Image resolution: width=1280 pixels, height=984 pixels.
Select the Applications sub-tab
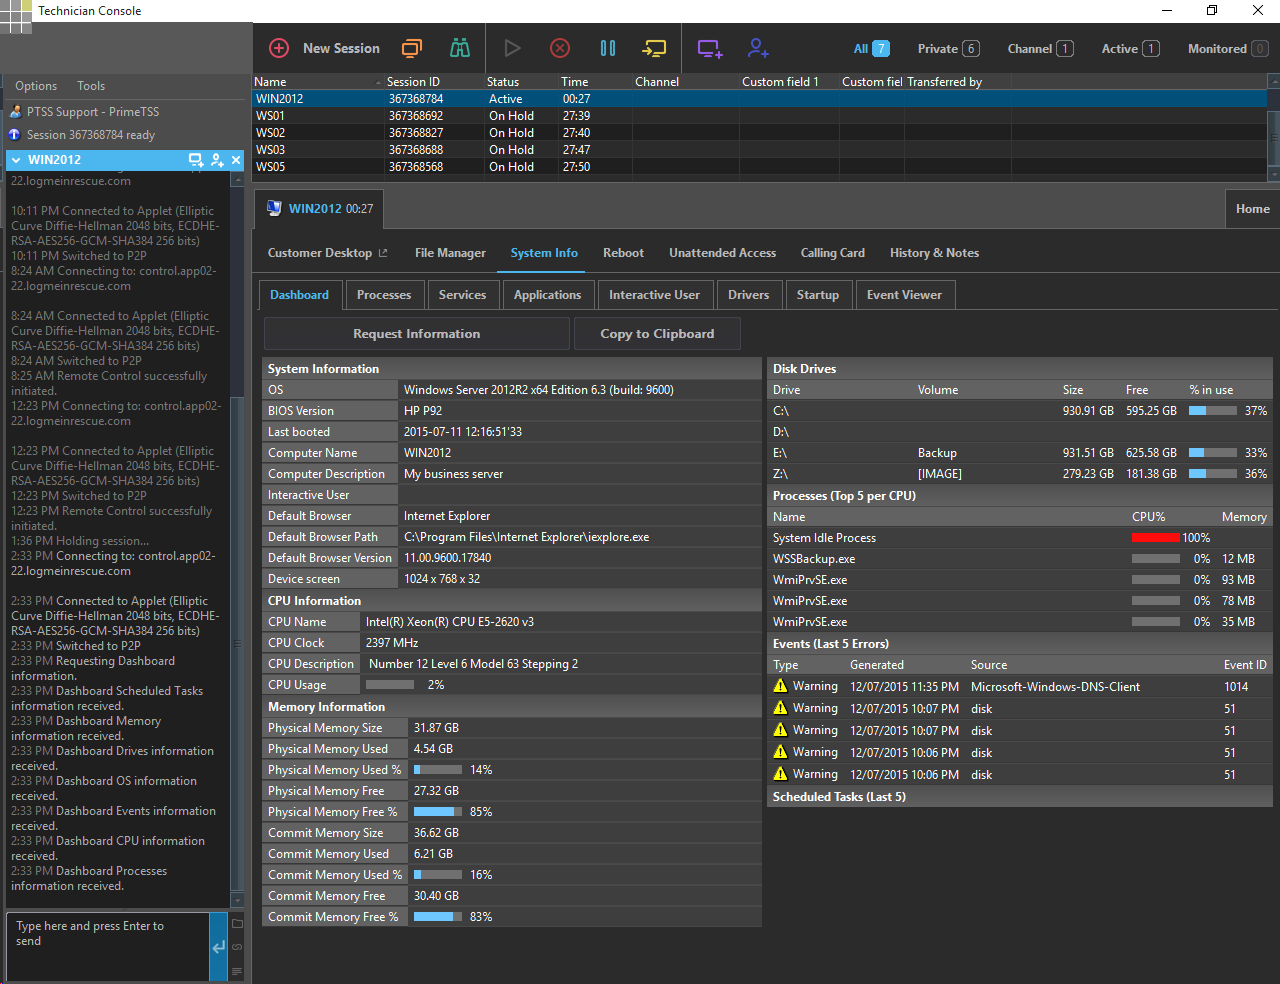[x=547, y=295]
